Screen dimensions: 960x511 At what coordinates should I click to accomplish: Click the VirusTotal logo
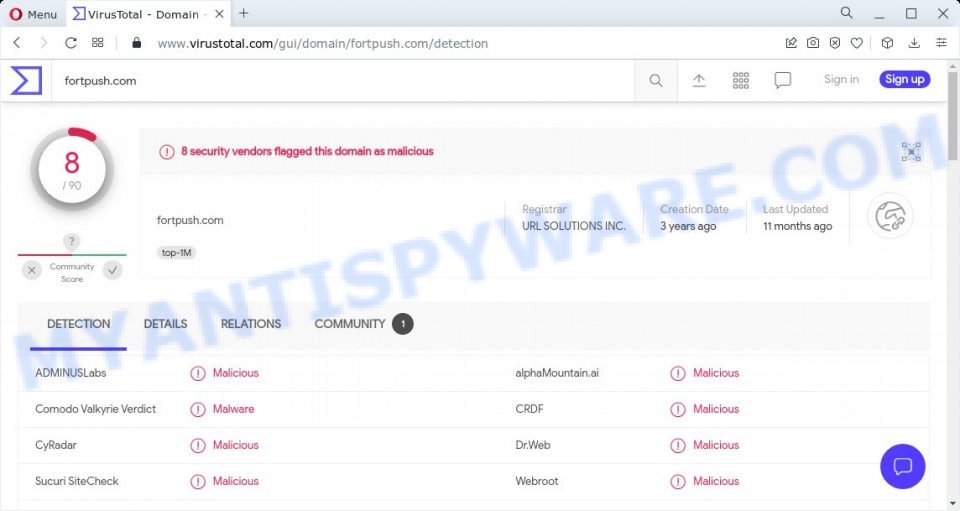coord(26,80)
